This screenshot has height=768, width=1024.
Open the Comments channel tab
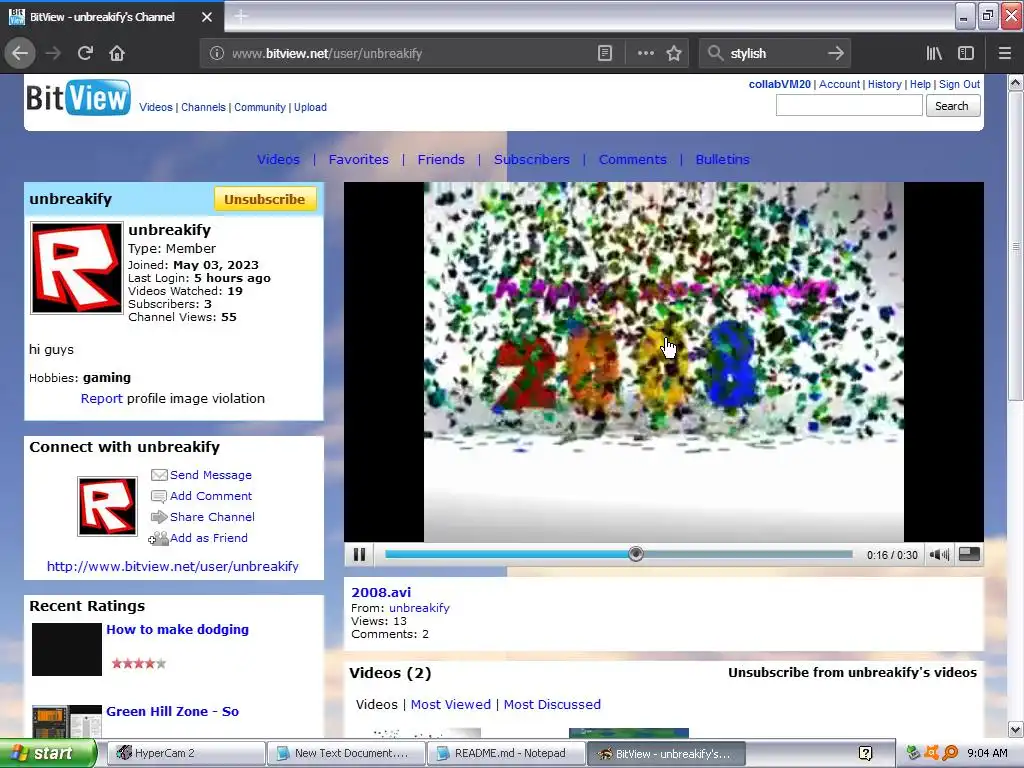click(x=633, y=159)
